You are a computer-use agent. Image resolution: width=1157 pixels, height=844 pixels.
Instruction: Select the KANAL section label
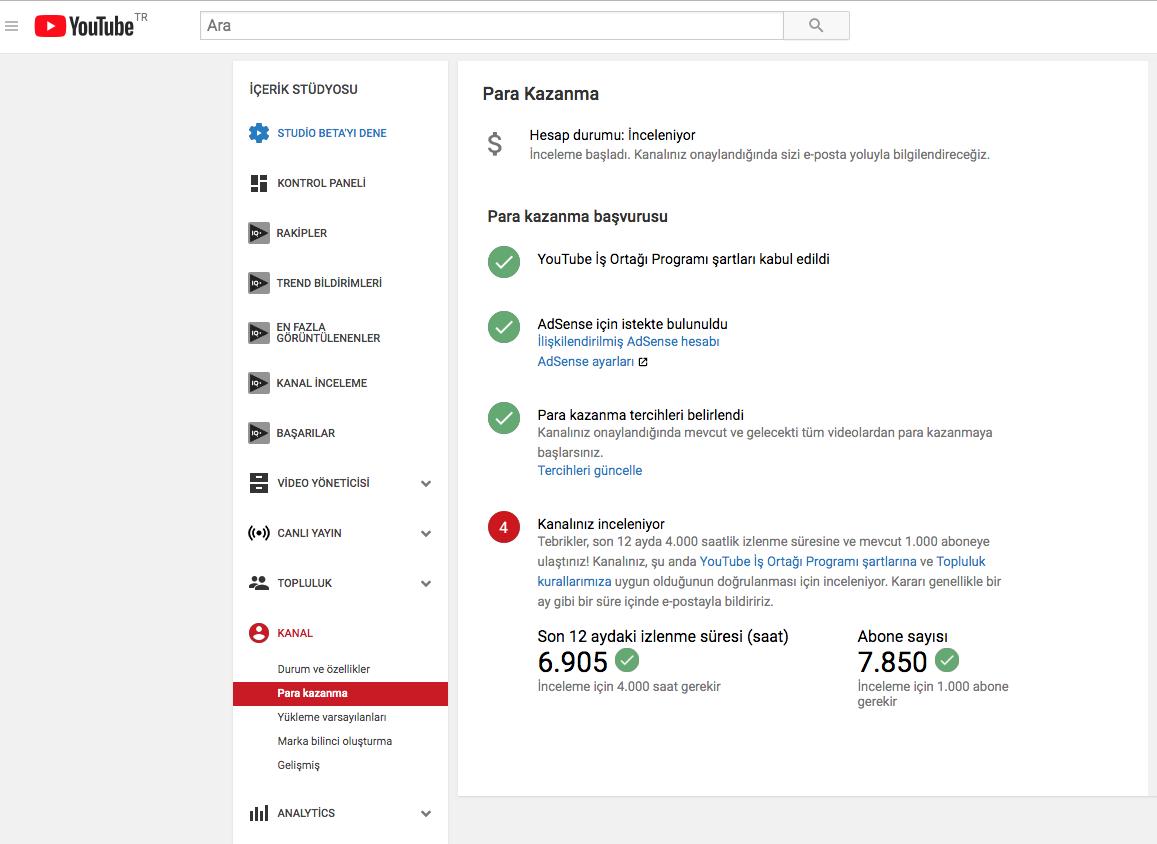[x=295, y=633]
